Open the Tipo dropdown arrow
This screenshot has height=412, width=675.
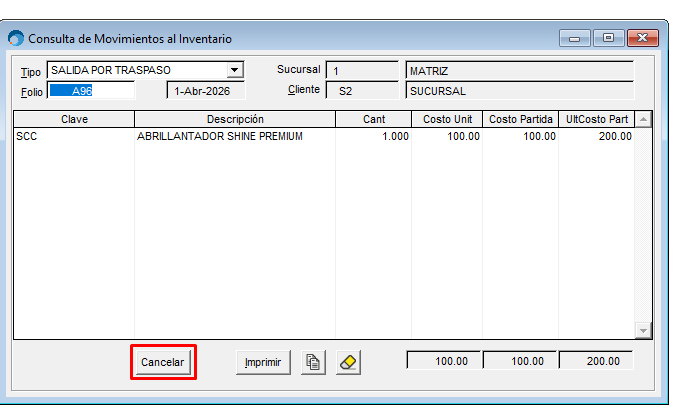tap(235, 70)
